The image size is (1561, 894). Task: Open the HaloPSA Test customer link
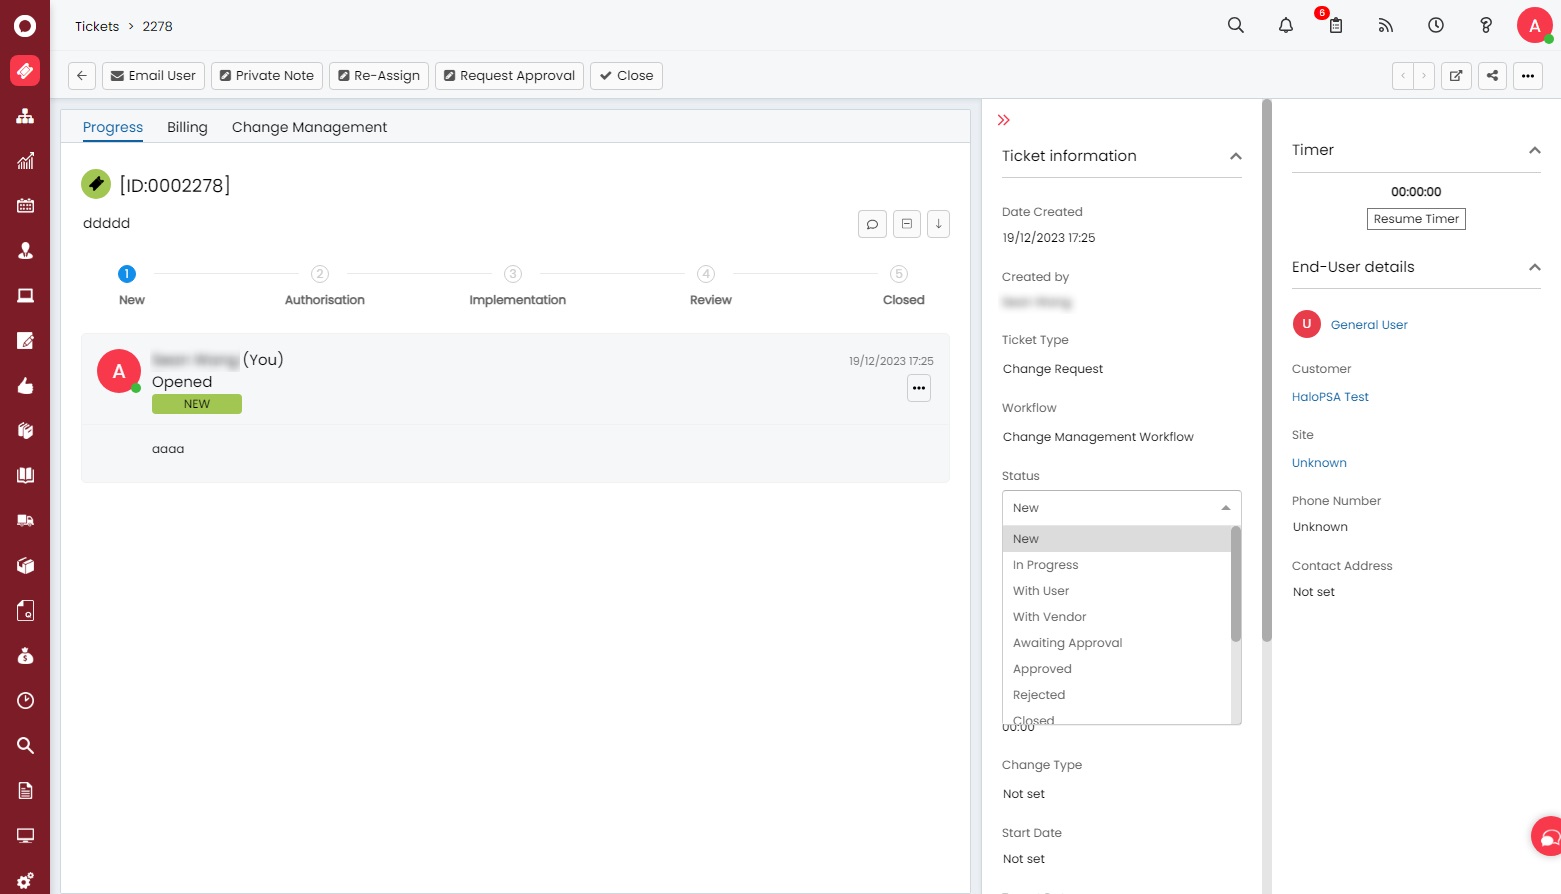tap(1329, 397)
